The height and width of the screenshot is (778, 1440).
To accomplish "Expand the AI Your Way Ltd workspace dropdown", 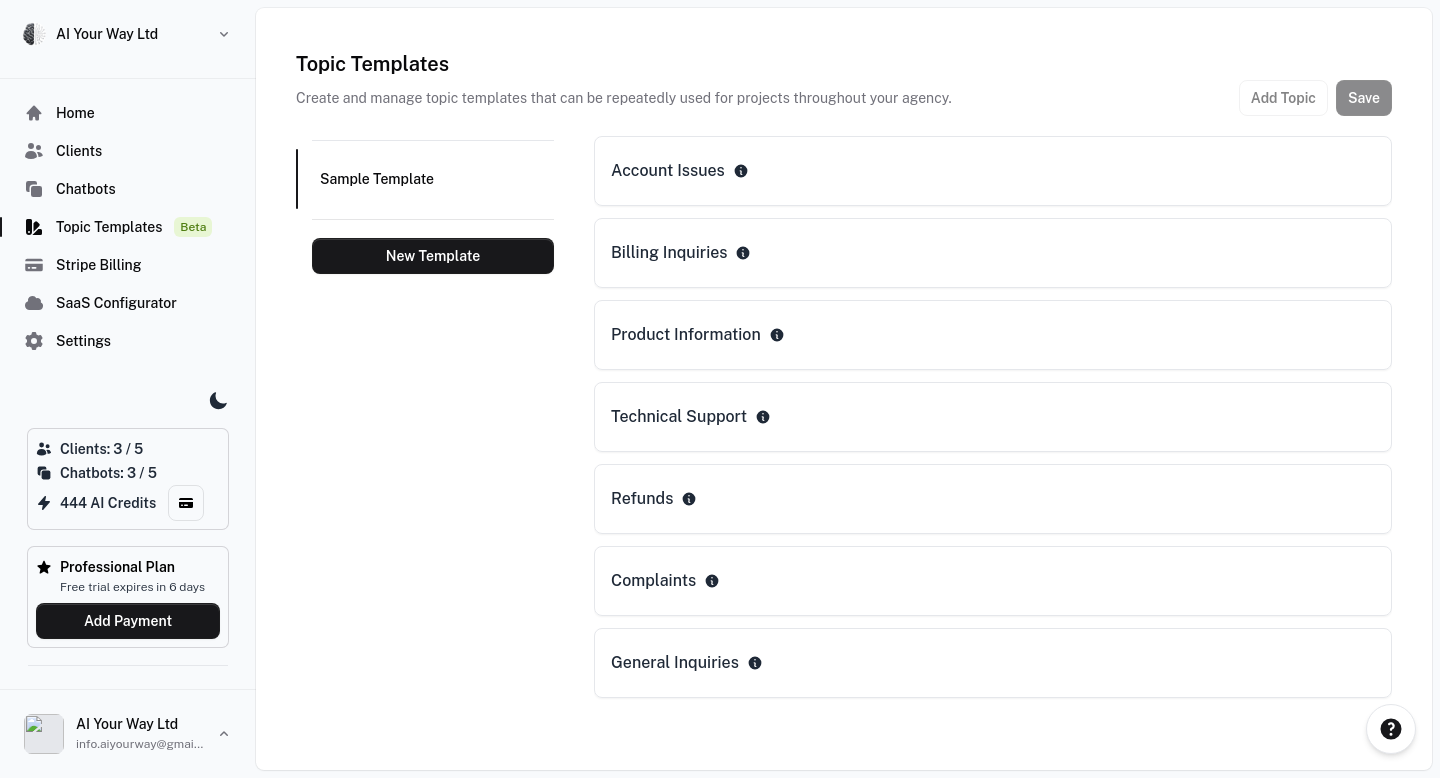I will 224,34.
